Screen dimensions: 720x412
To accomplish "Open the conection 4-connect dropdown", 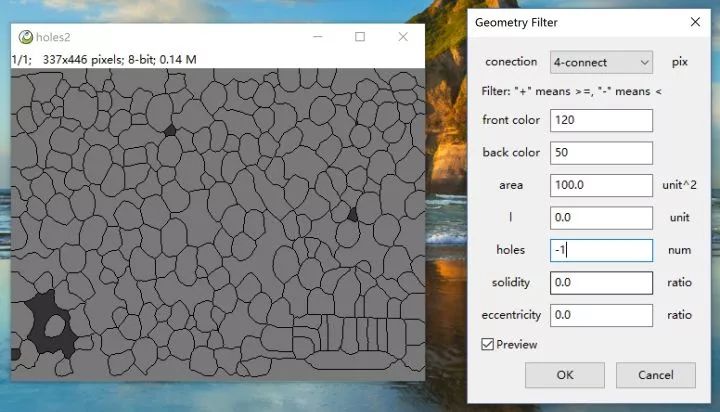I will coord(601,62).
